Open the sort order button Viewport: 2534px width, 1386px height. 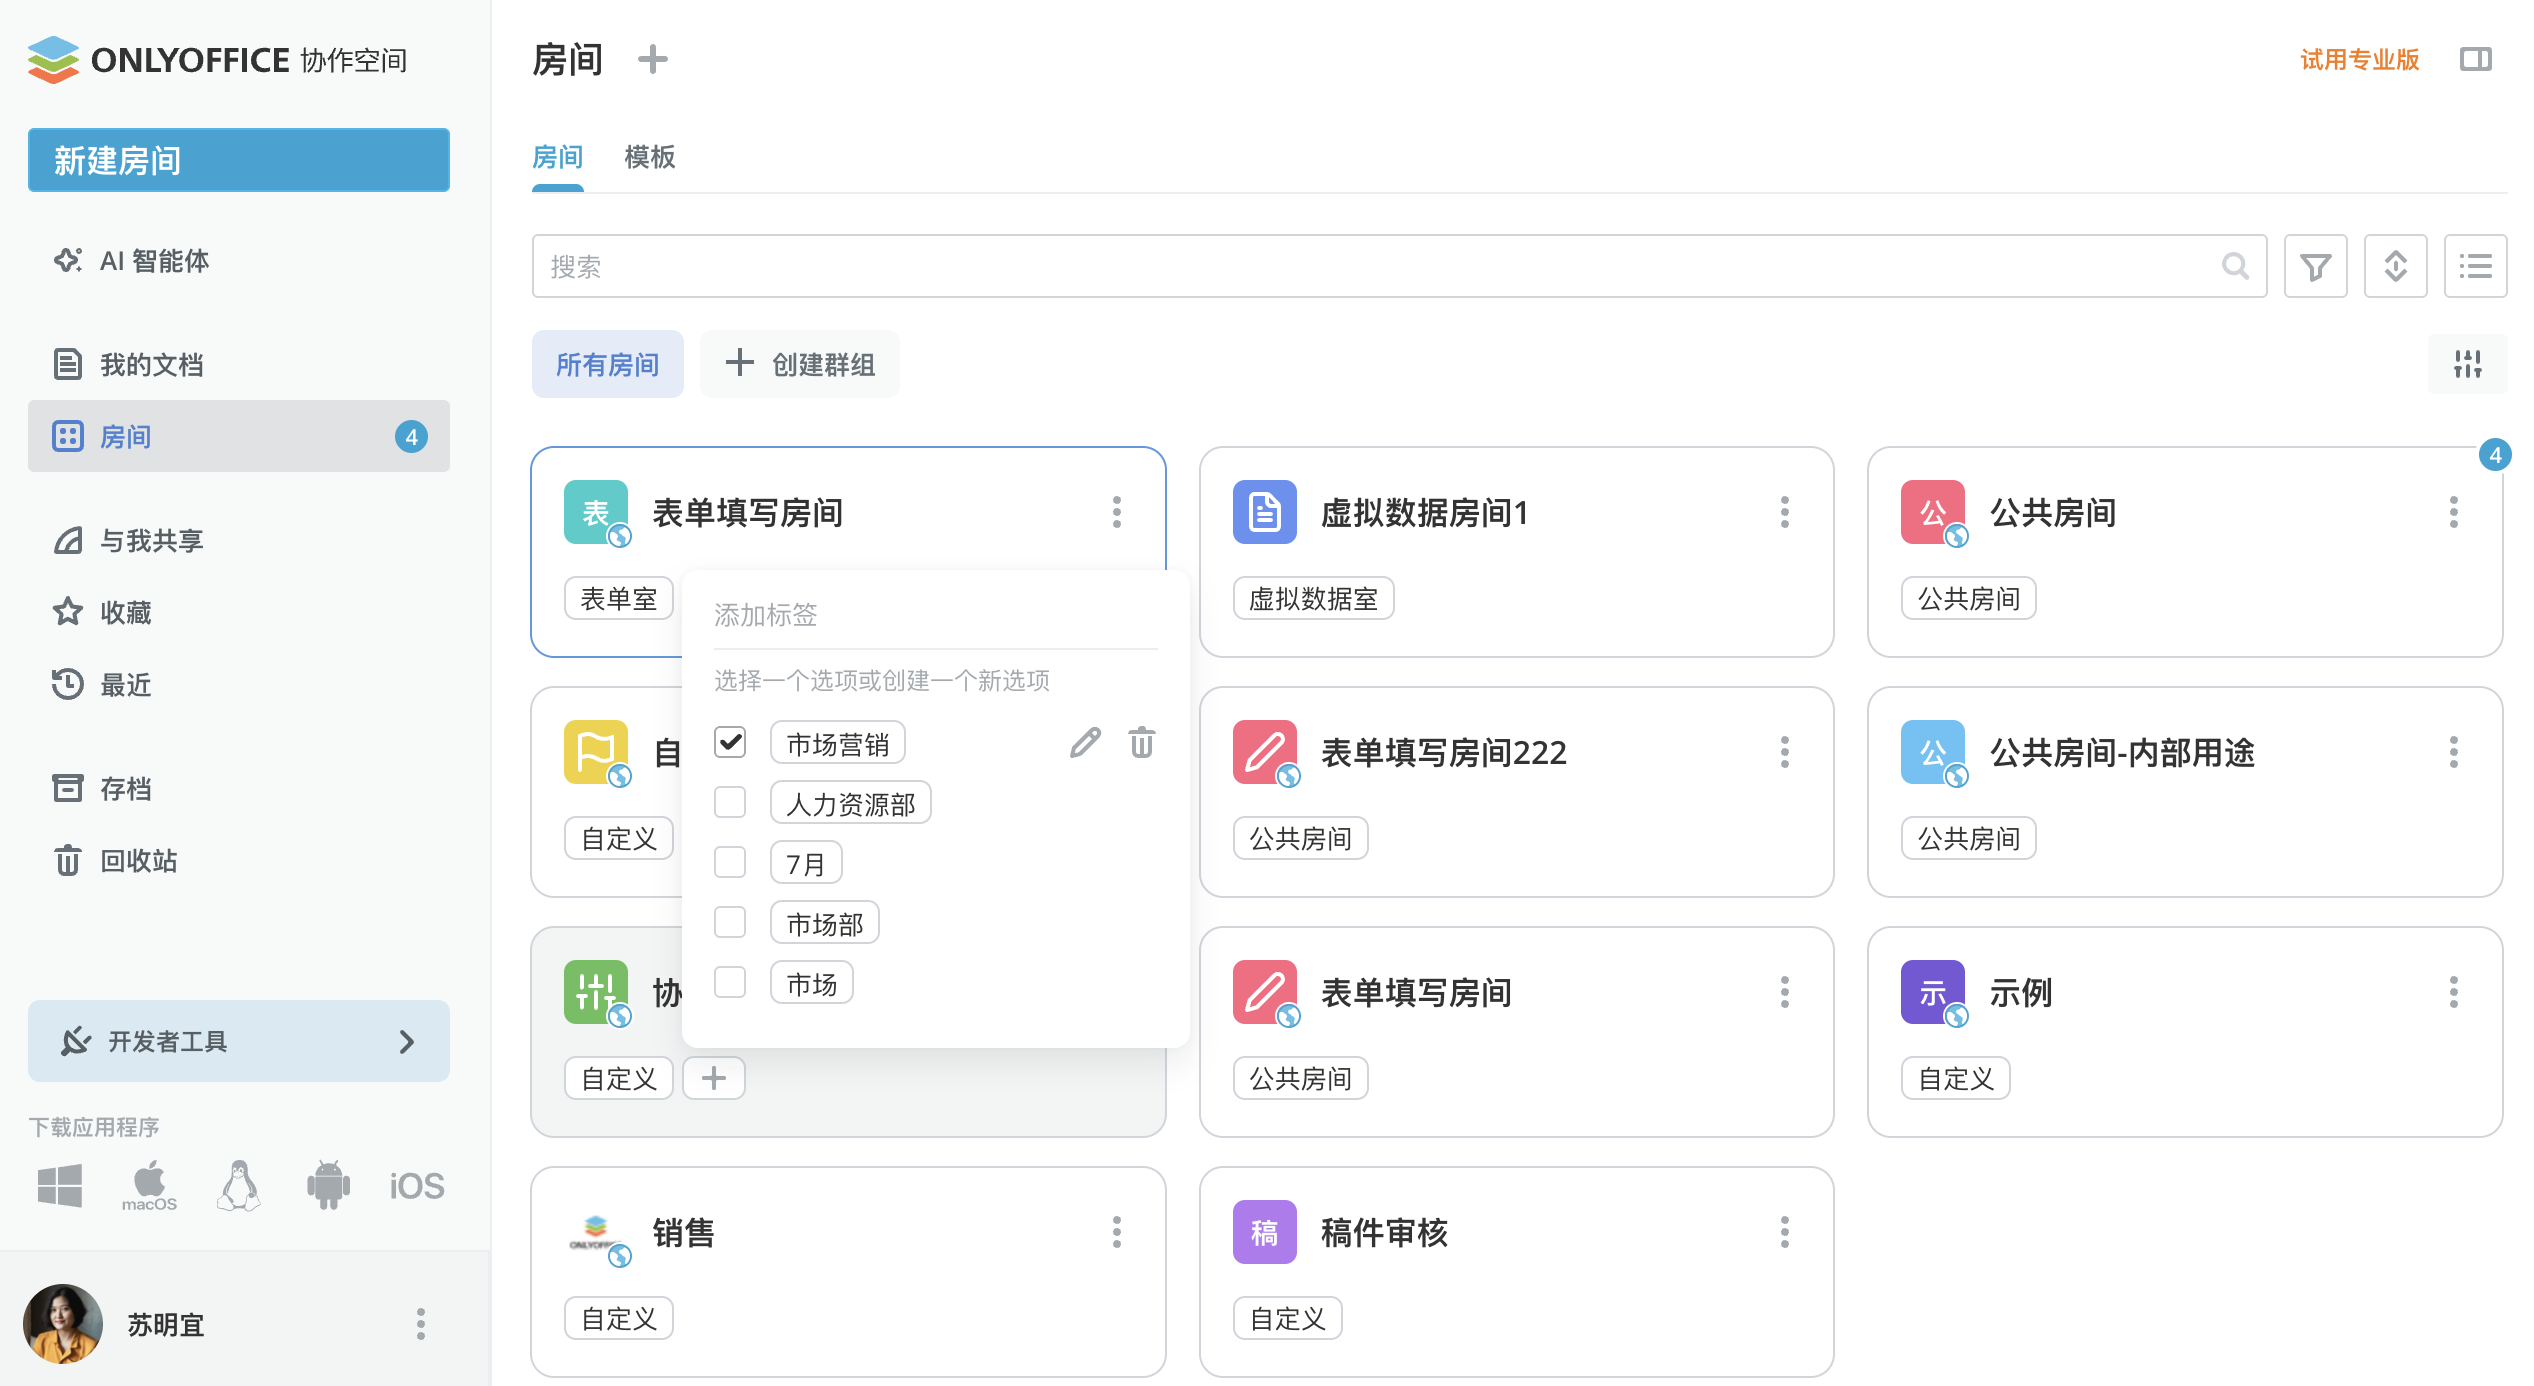tap(2395, 266)
